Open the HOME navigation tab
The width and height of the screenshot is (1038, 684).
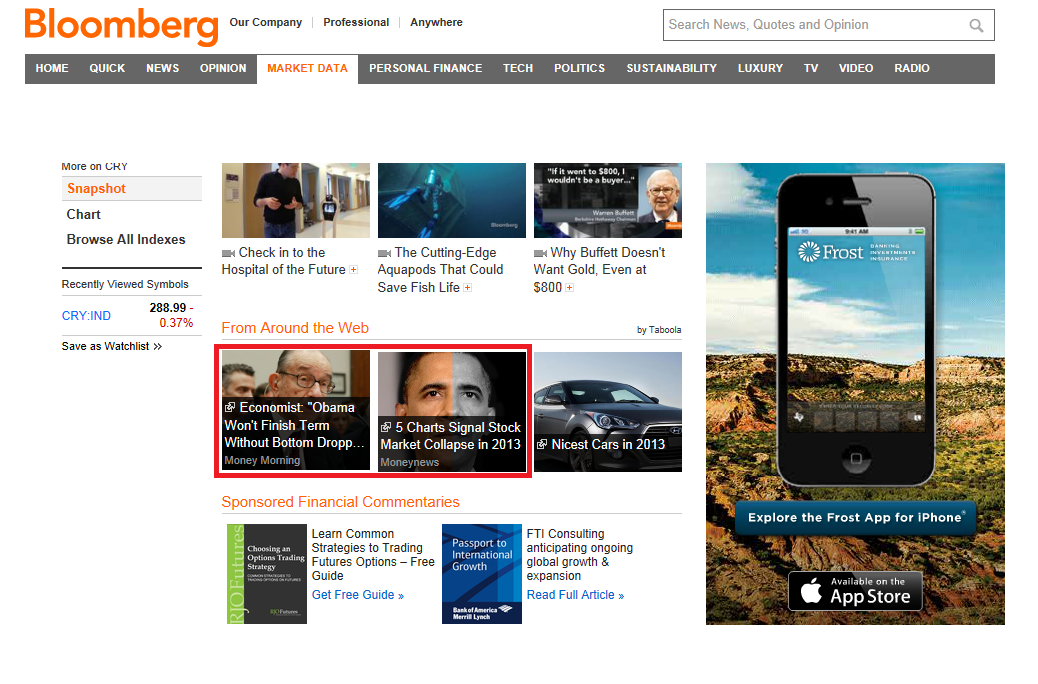pyautogui.click(x=52, y=69)
